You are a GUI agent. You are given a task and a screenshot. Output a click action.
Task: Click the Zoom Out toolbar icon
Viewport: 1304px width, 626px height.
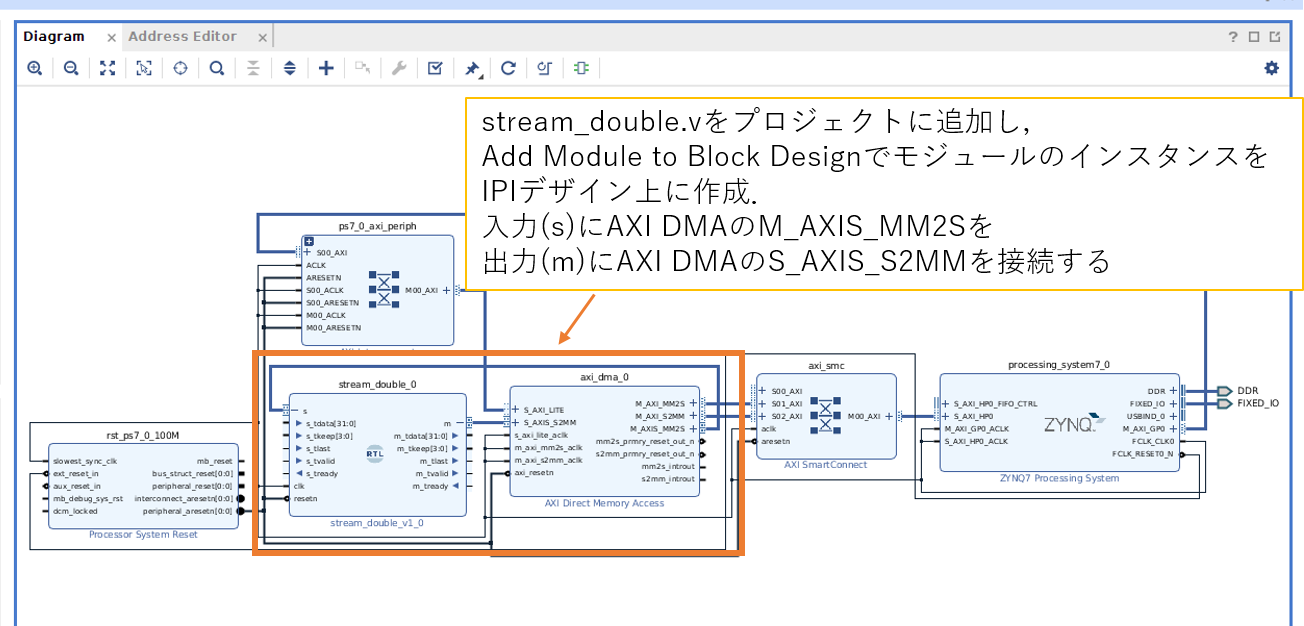(71, 68)
